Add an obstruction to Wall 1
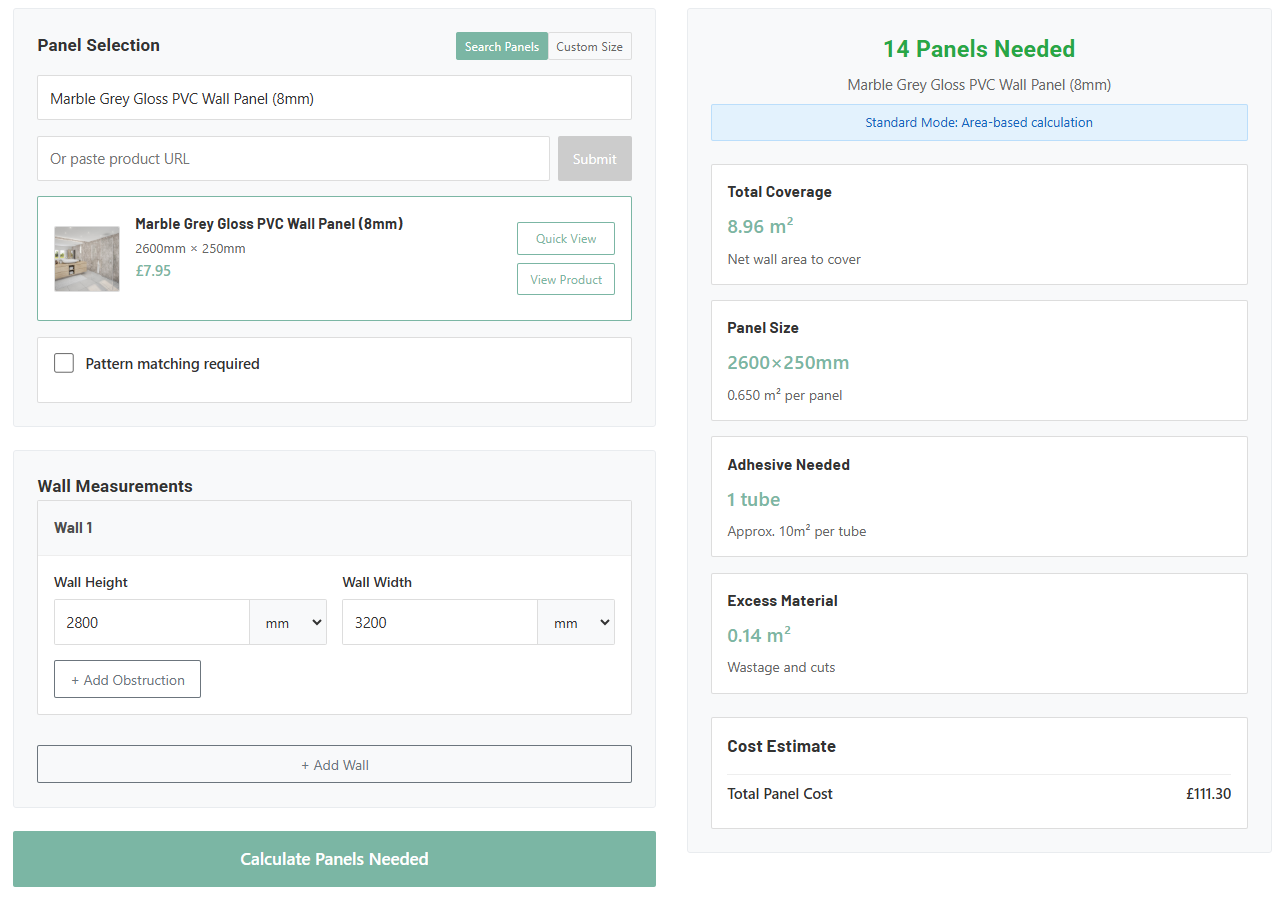This screenshot has height=911, width=1285. [x=127, y=680]
